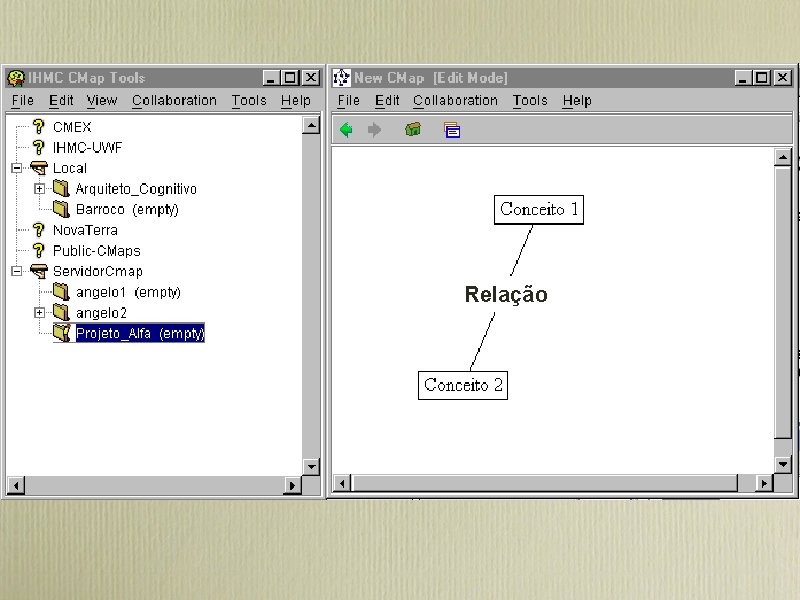Click up arrow of CMap canvas vertical scrollbar
800x600 pixels.
click(783, 157)
